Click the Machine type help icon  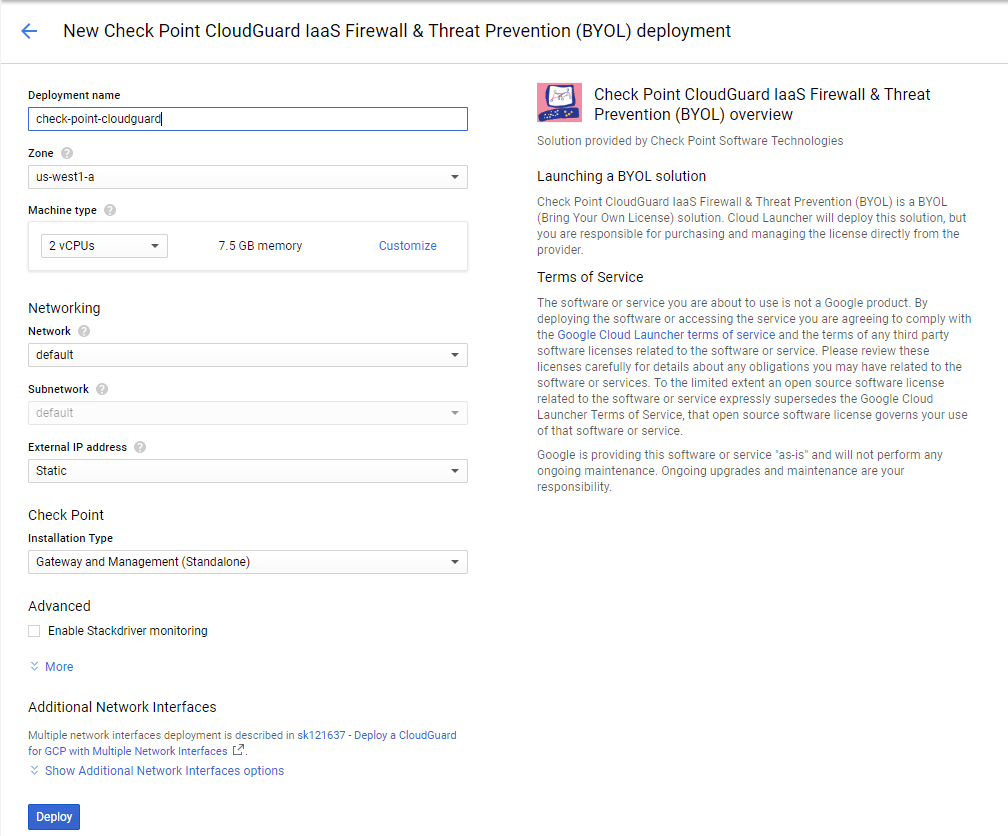coord(110,210)
